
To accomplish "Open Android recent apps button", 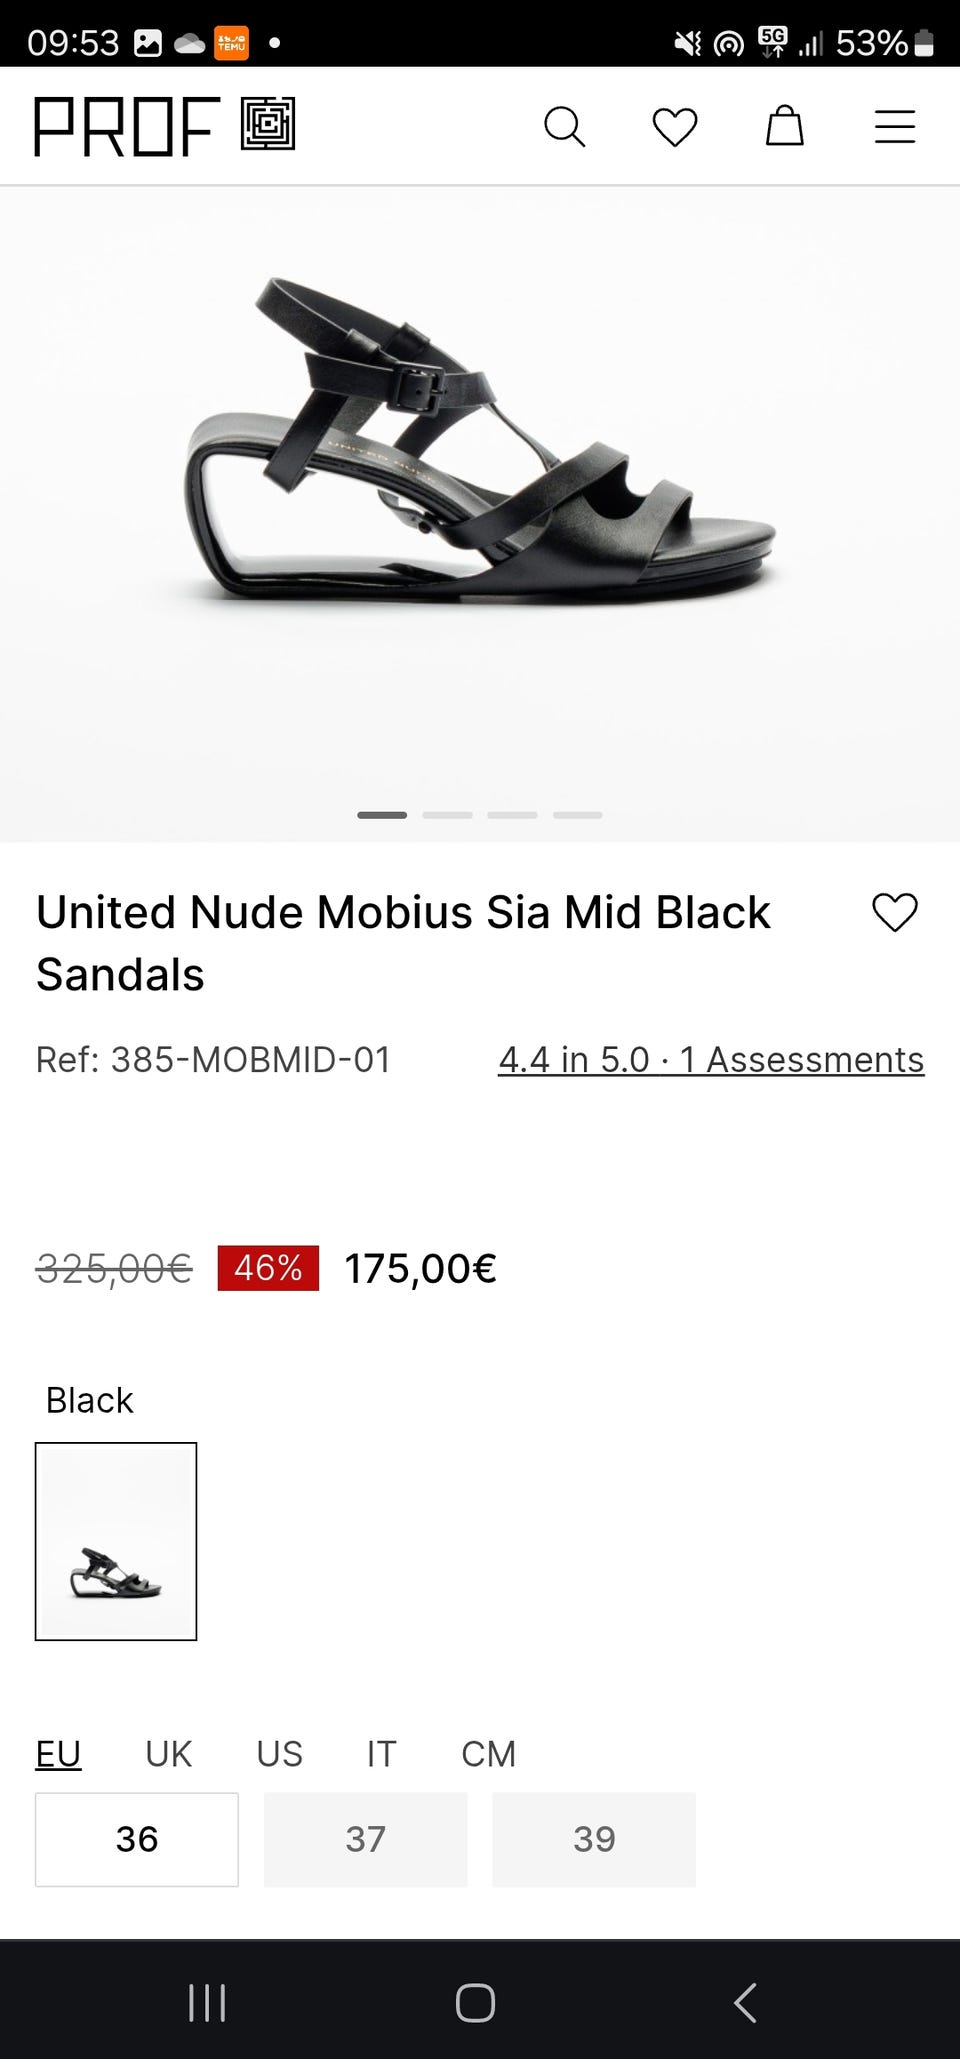I will [207, 2003].
